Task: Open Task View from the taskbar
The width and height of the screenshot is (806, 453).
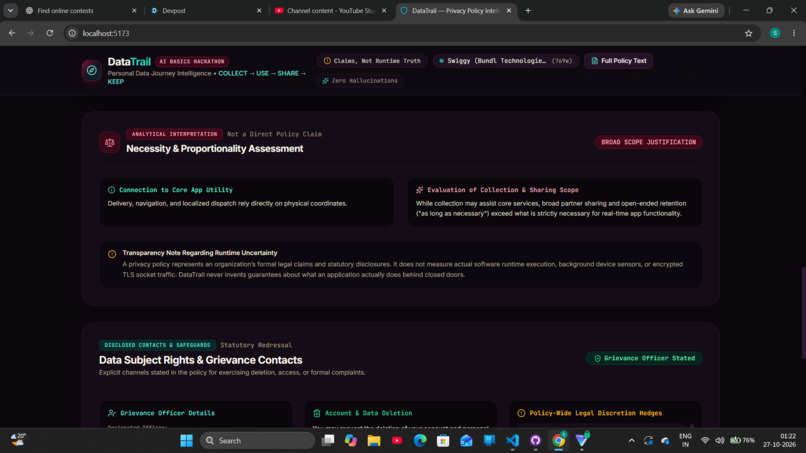Action: pos(327,440)
